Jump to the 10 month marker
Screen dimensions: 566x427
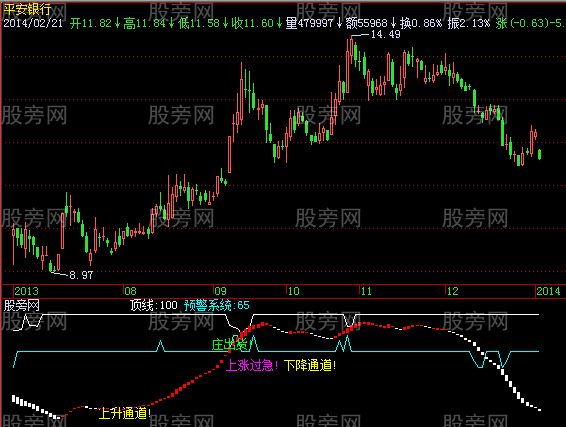click(x=293, y=291)
